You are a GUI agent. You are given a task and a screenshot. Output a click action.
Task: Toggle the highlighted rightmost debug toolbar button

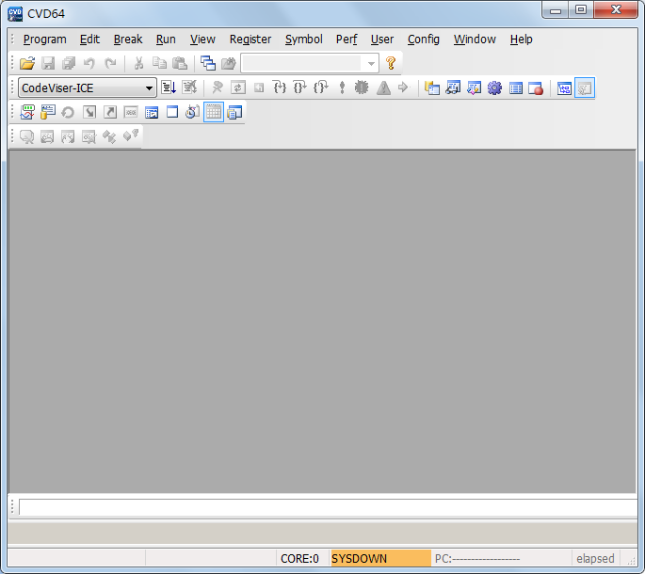[585, 88]
